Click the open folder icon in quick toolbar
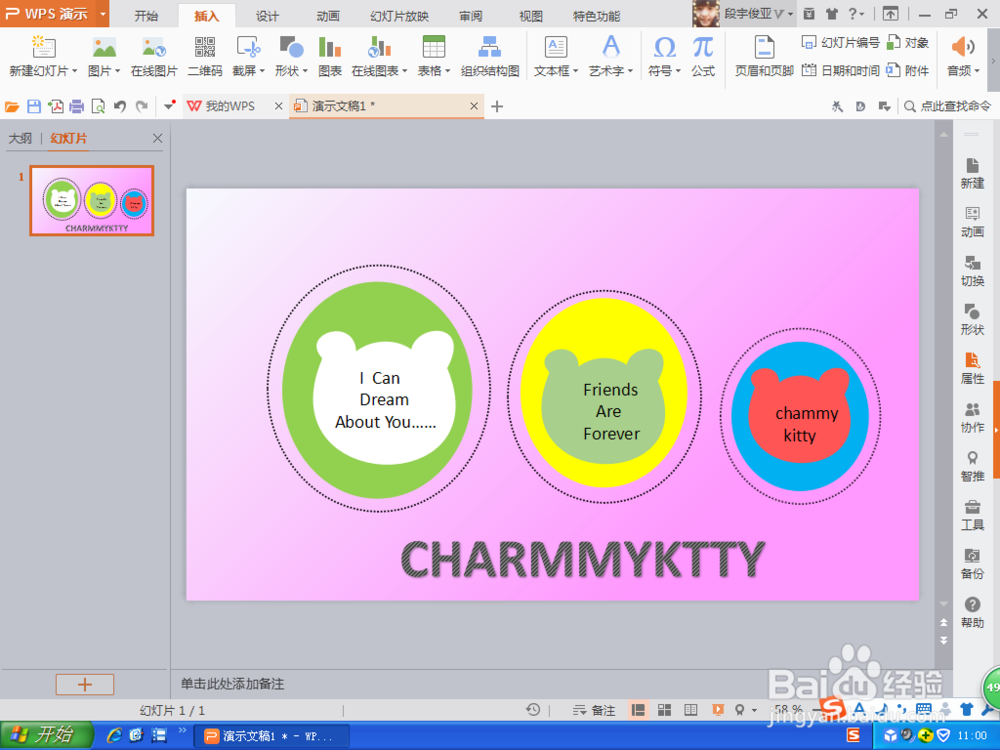 point(12,107)
